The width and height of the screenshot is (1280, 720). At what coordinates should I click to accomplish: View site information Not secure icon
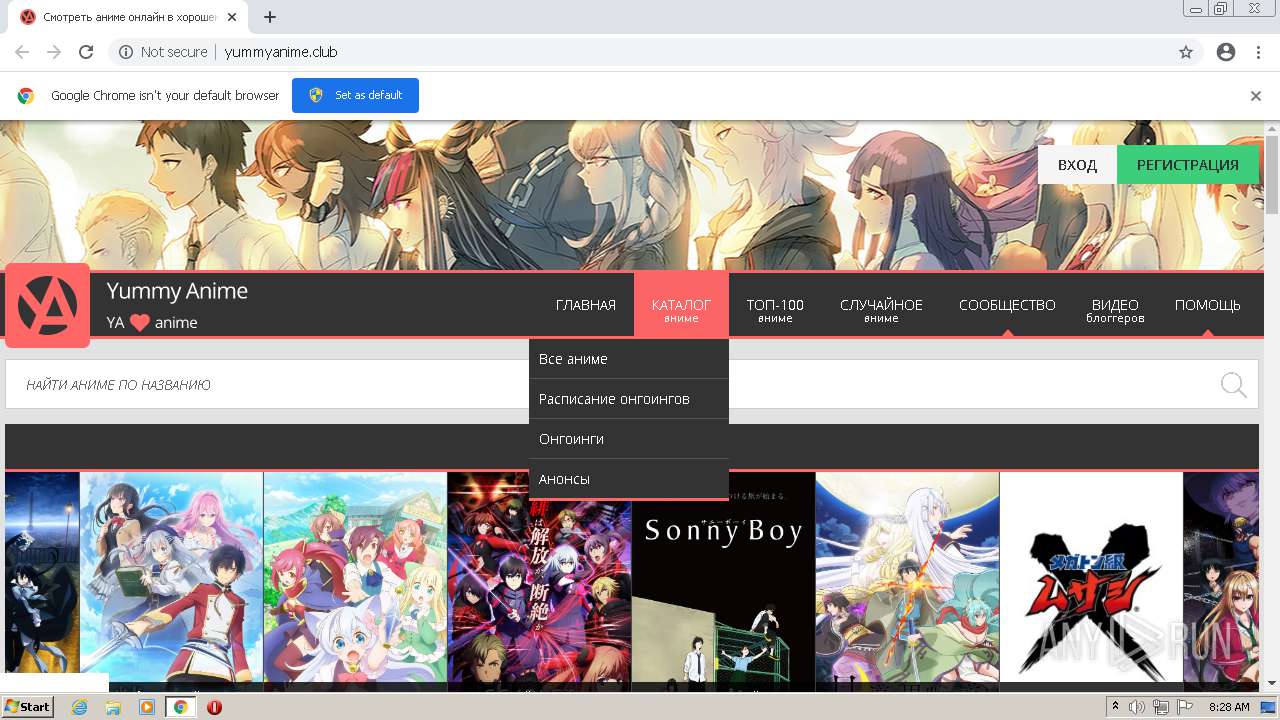click(126, 52)
